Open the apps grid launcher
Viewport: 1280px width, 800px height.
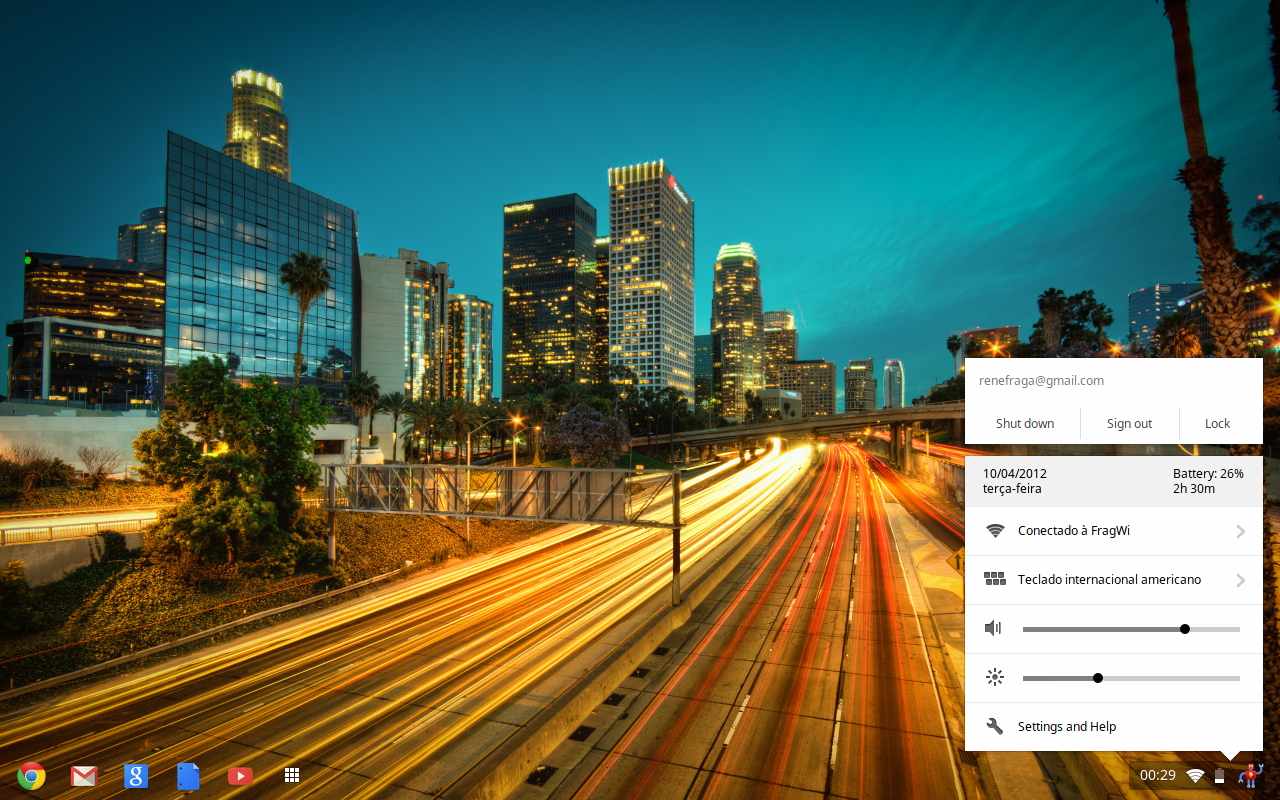tap(292, 775)
